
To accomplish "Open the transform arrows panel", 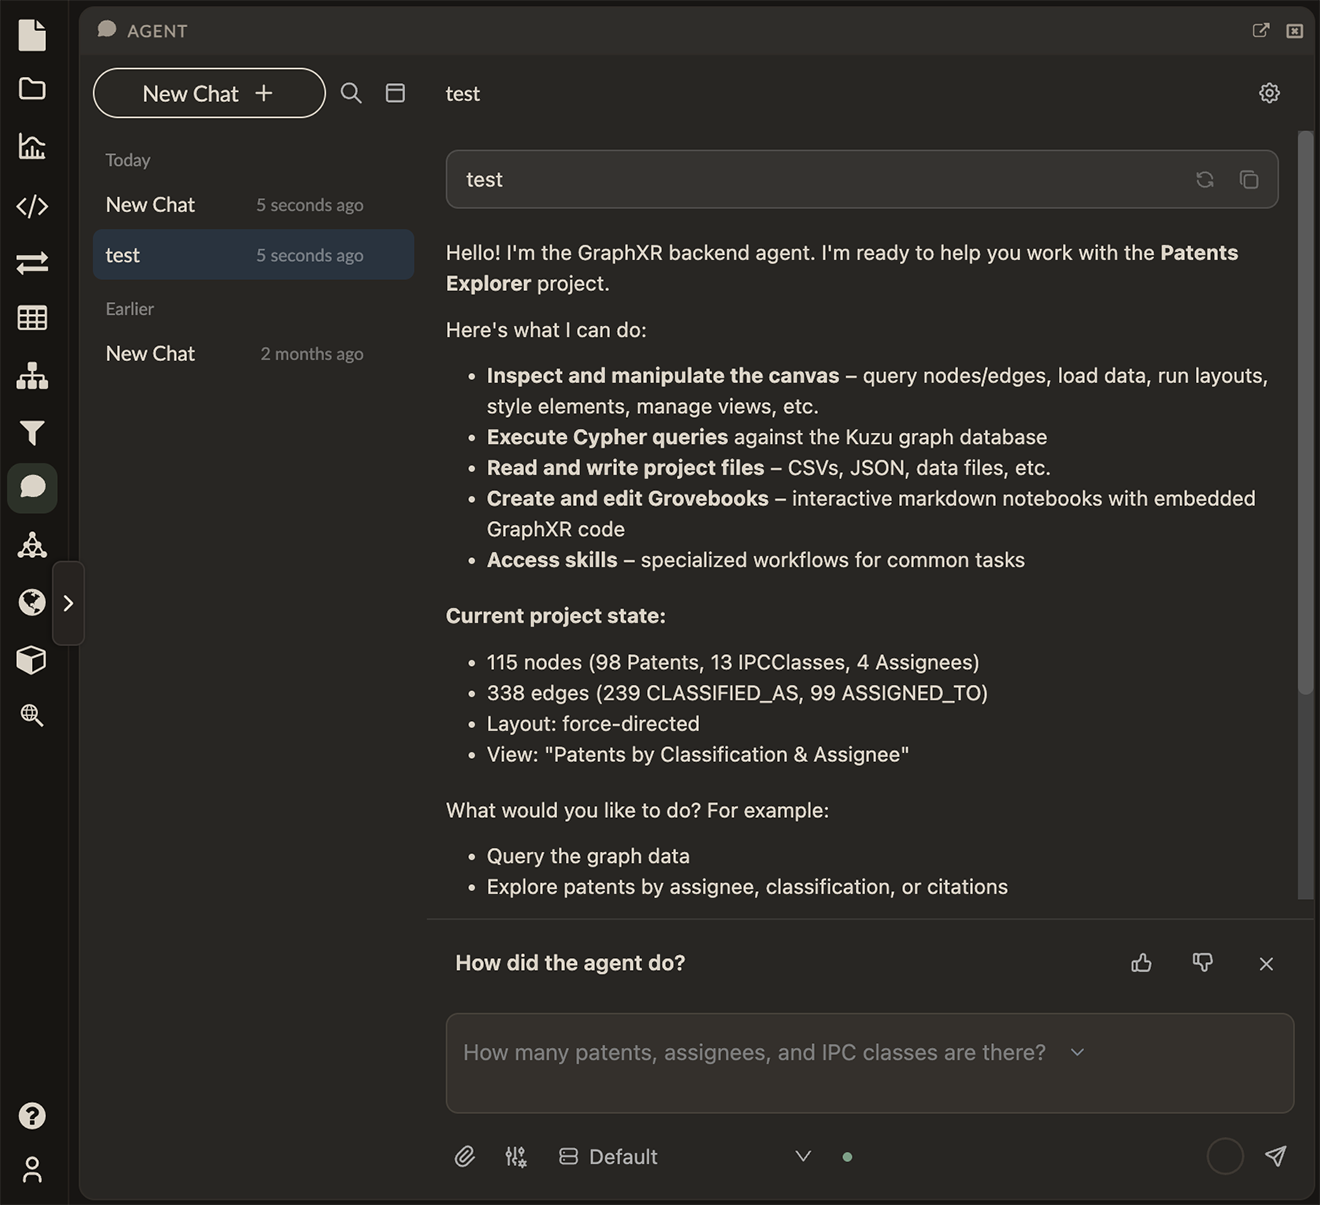I will click(x=32, y=263).
